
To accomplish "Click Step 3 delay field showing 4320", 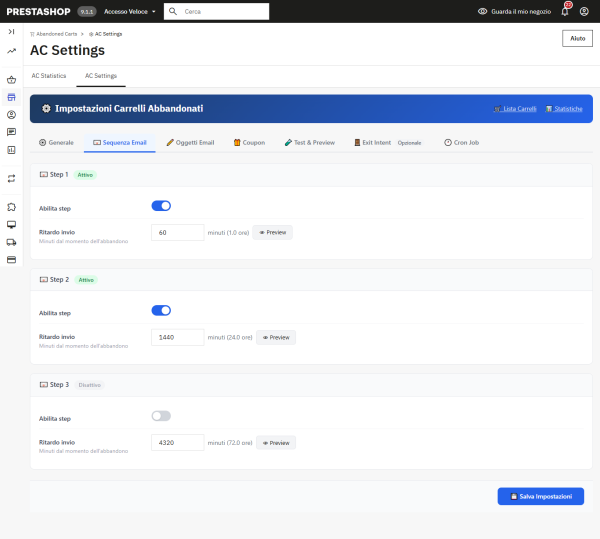I will tap(178, 443).
